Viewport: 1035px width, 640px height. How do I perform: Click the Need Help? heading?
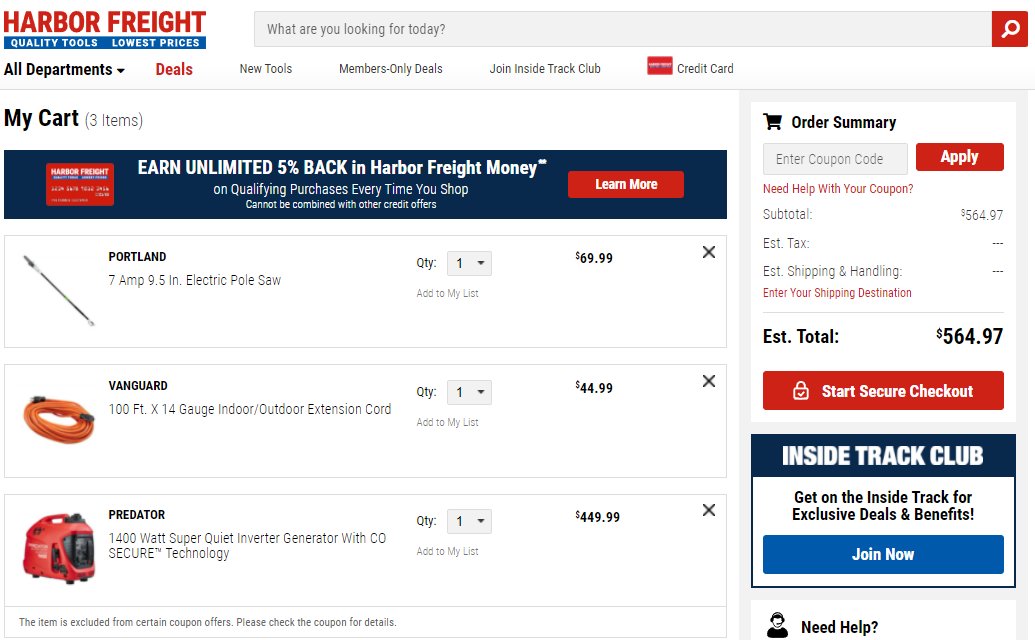point(840,627)
